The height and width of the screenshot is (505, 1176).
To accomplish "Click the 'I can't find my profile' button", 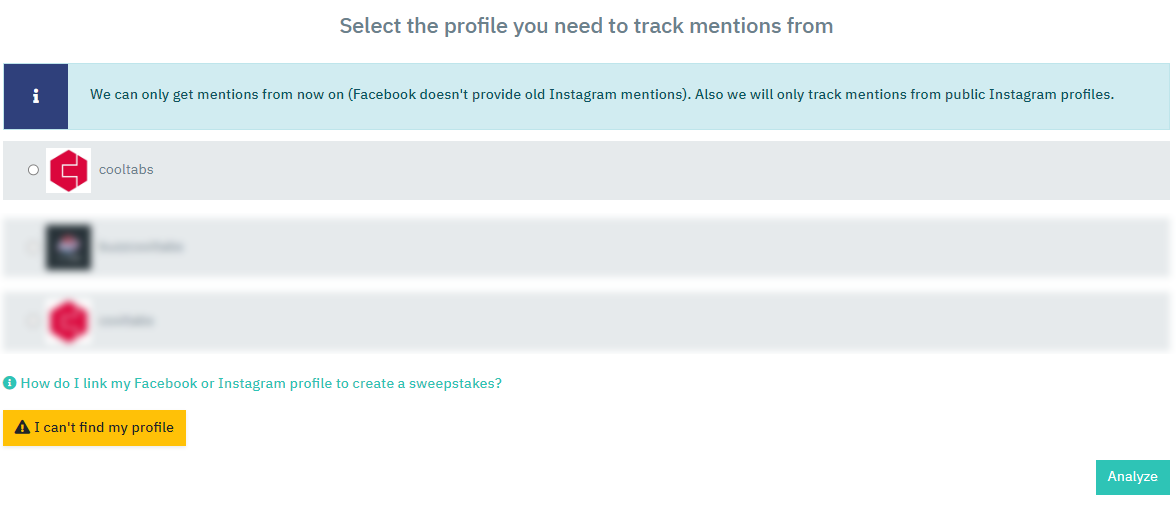I will click(94, 428).
